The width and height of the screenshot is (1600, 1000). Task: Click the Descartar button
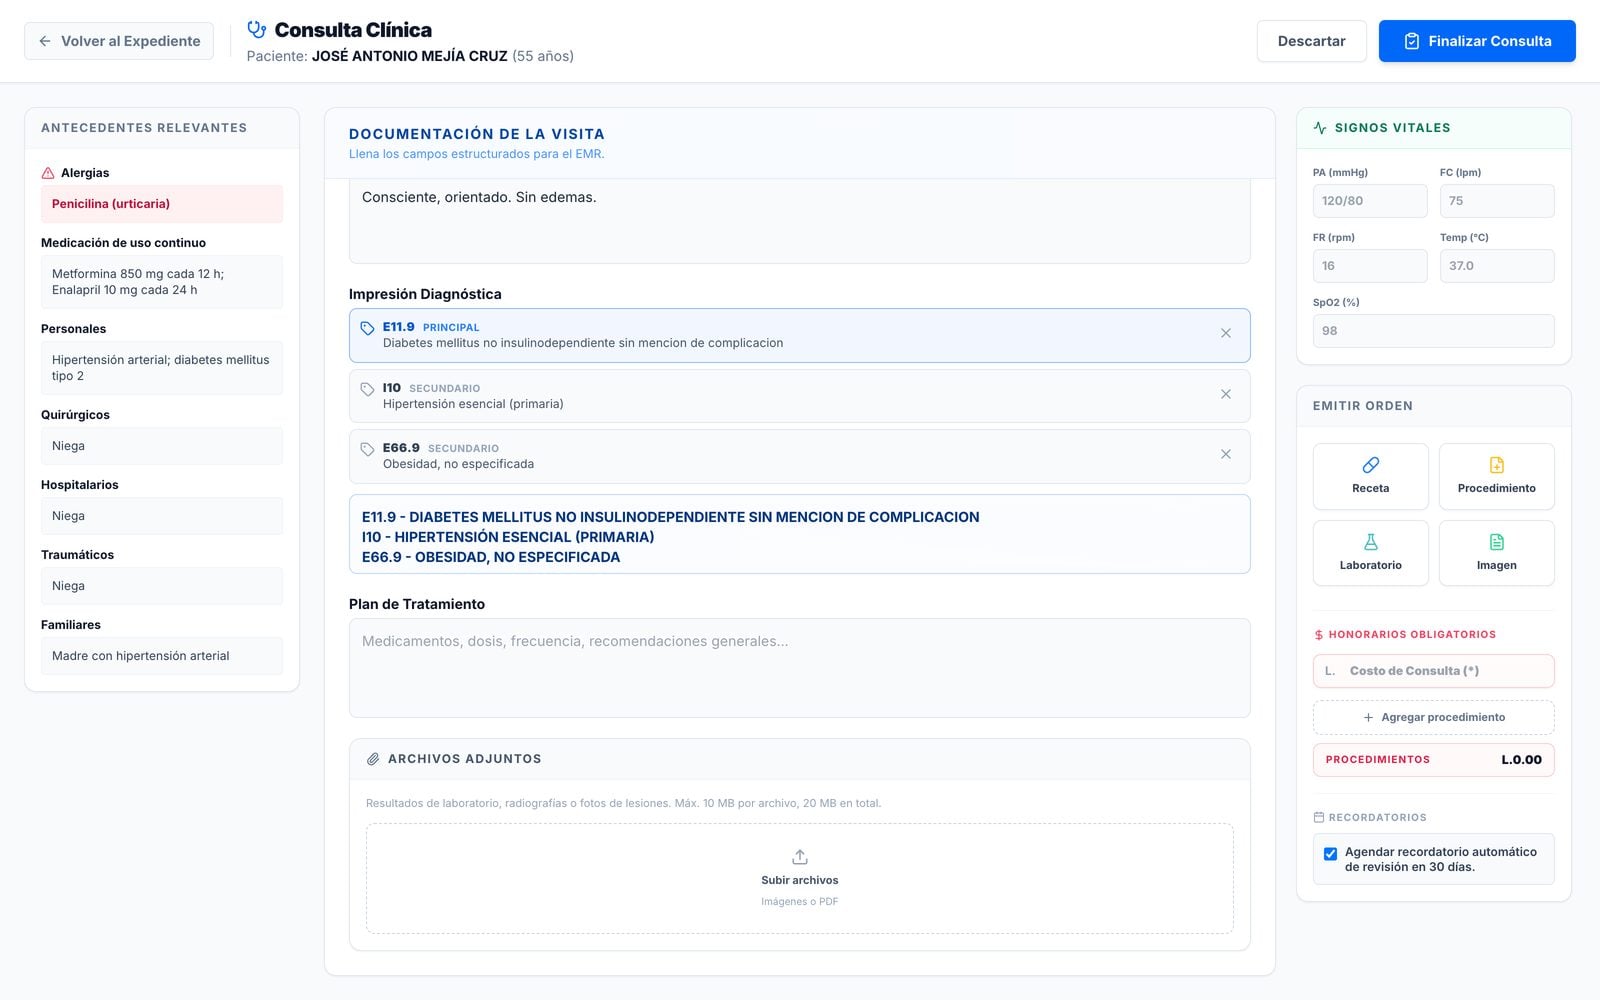1311,41
